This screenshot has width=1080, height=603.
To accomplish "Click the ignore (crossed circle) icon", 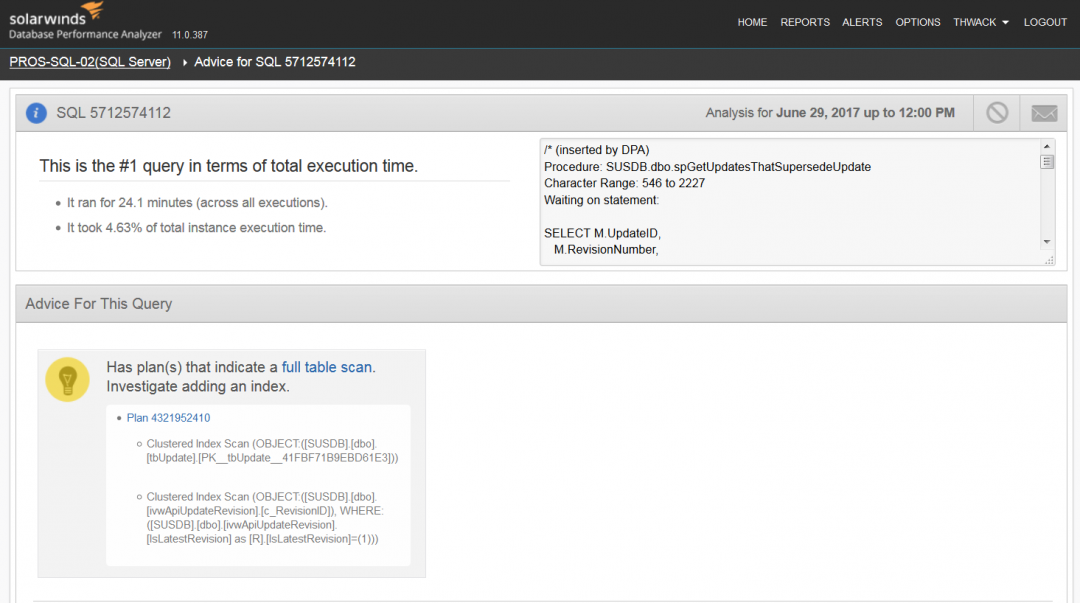I will pyautogui.click(x=997, y=113).
